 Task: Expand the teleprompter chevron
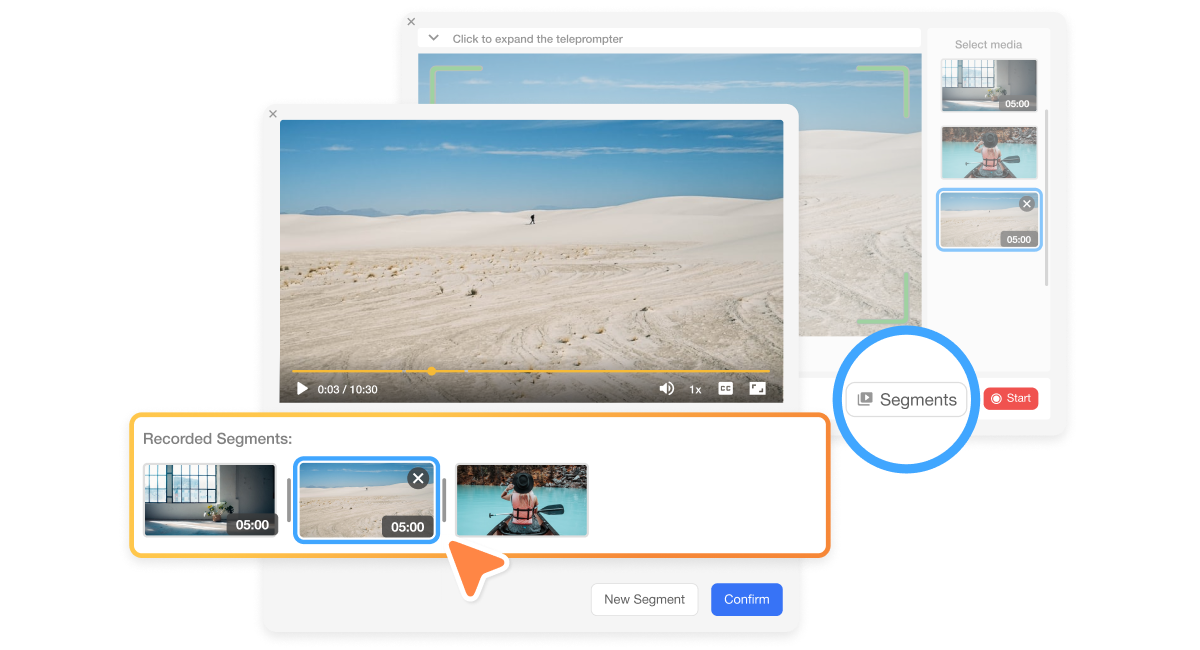tap(433, 38)
